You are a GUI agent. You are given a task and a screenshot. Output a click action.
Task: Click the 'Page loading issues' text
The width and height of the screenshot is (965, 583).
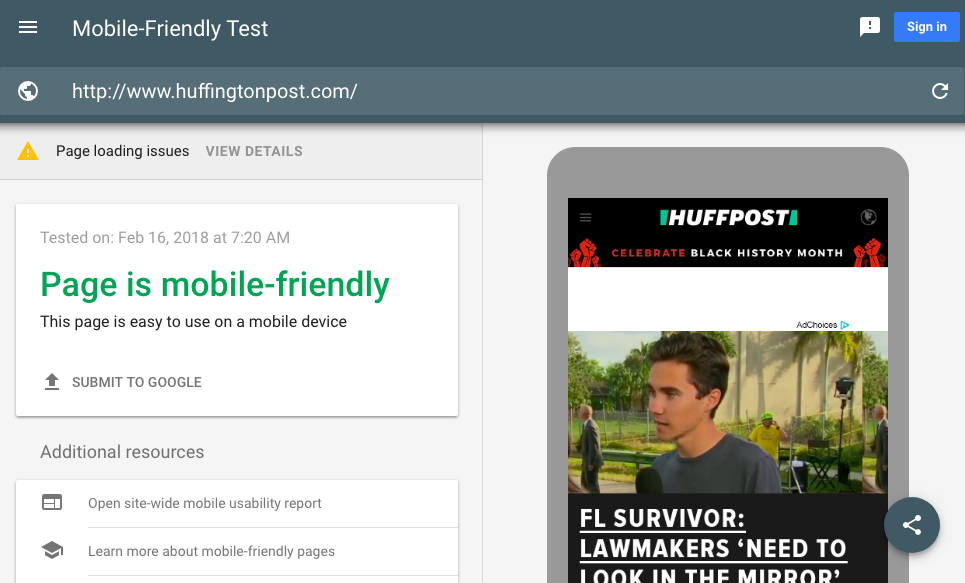click(x=122, y=151)
